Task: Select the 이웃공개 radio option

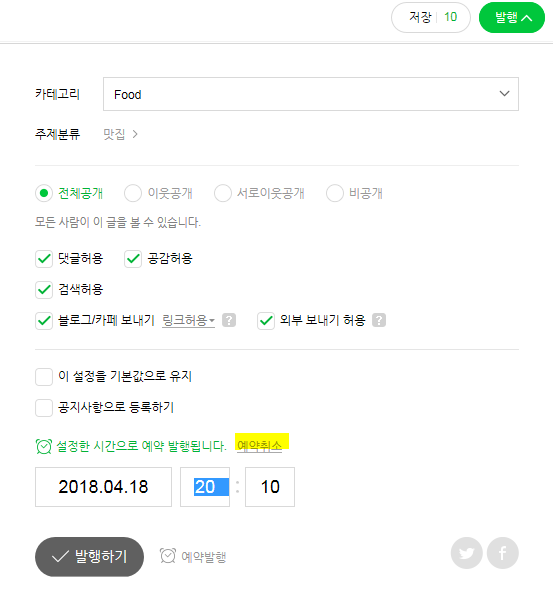Action: point(133,193)
